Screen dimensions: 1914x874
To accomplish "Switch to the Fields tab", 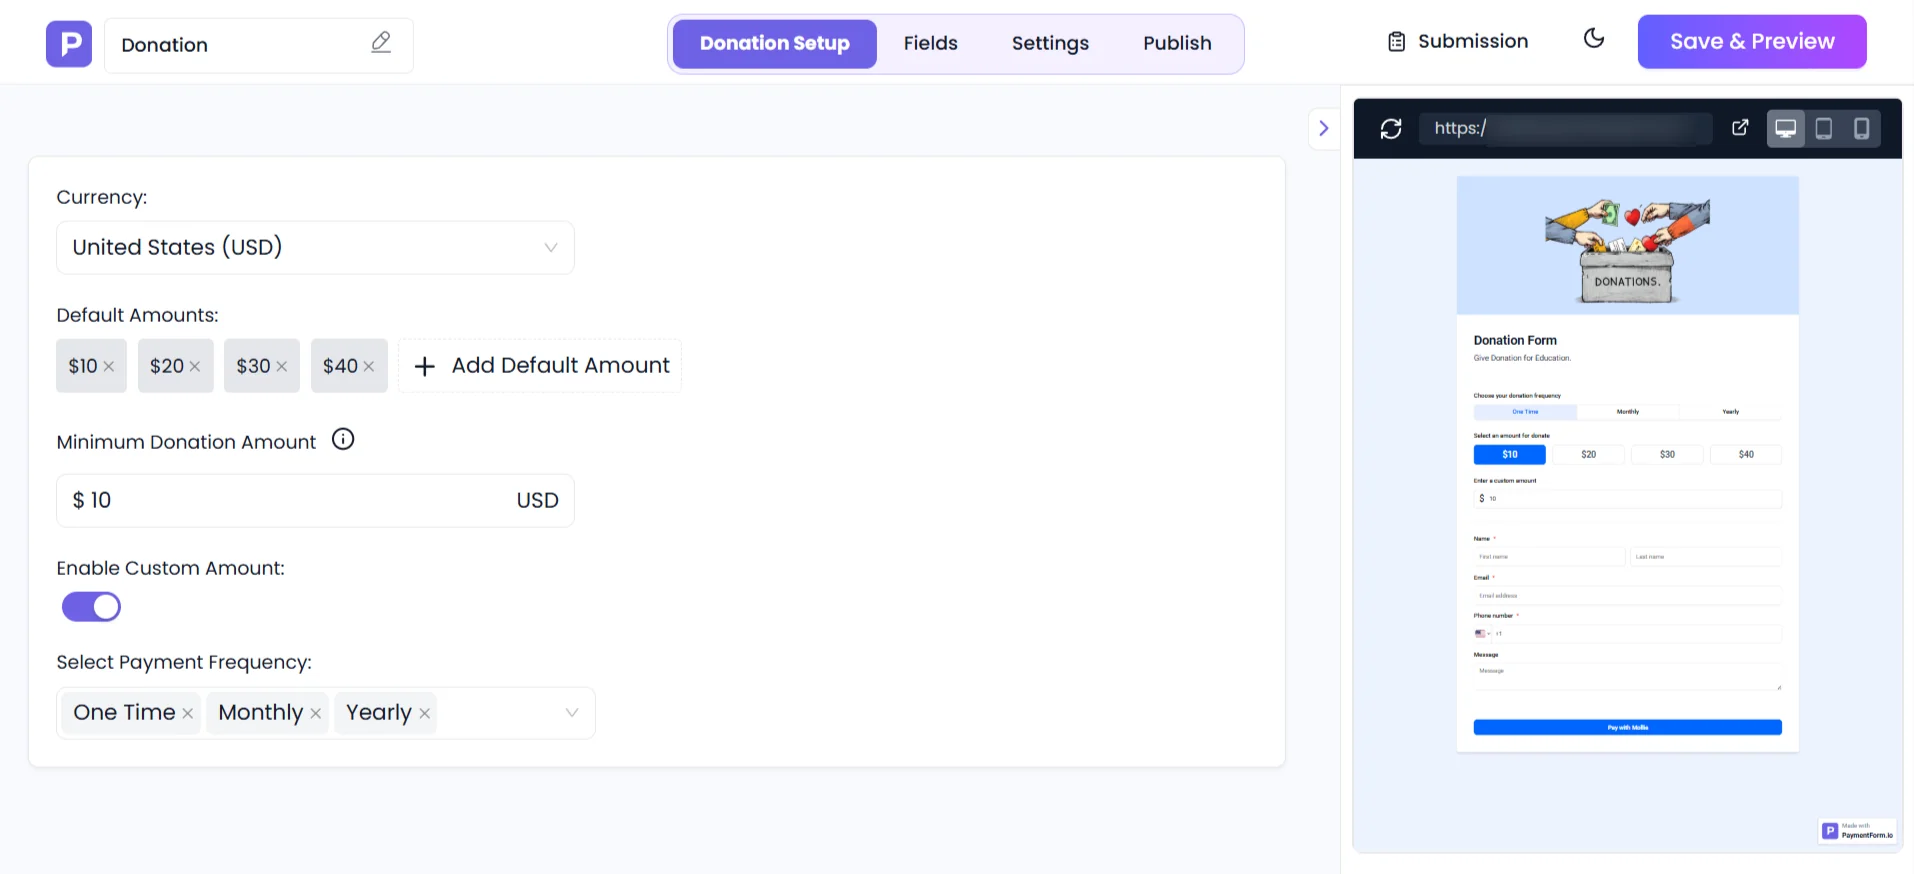I will click(x=930, y=44).
